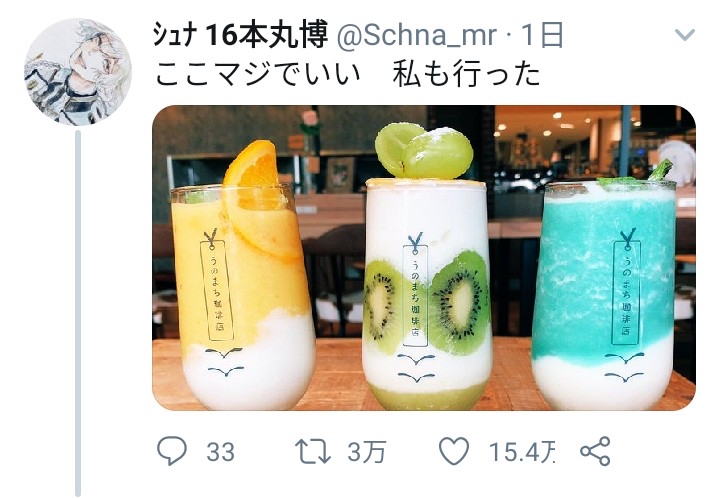Tap the blue frozen drink in the photo

(x=606, y=294)
